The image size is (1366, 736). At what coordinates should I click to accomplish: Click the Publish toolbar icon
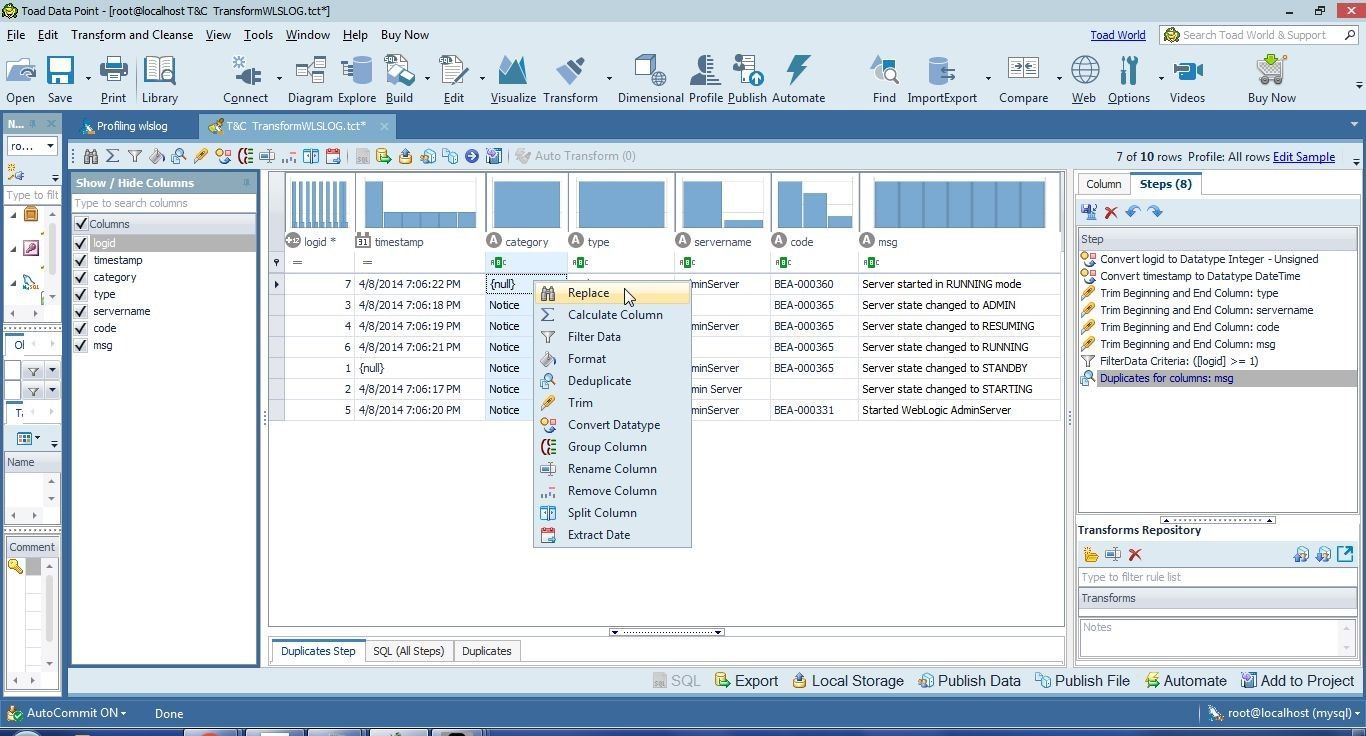pos(747,79)
